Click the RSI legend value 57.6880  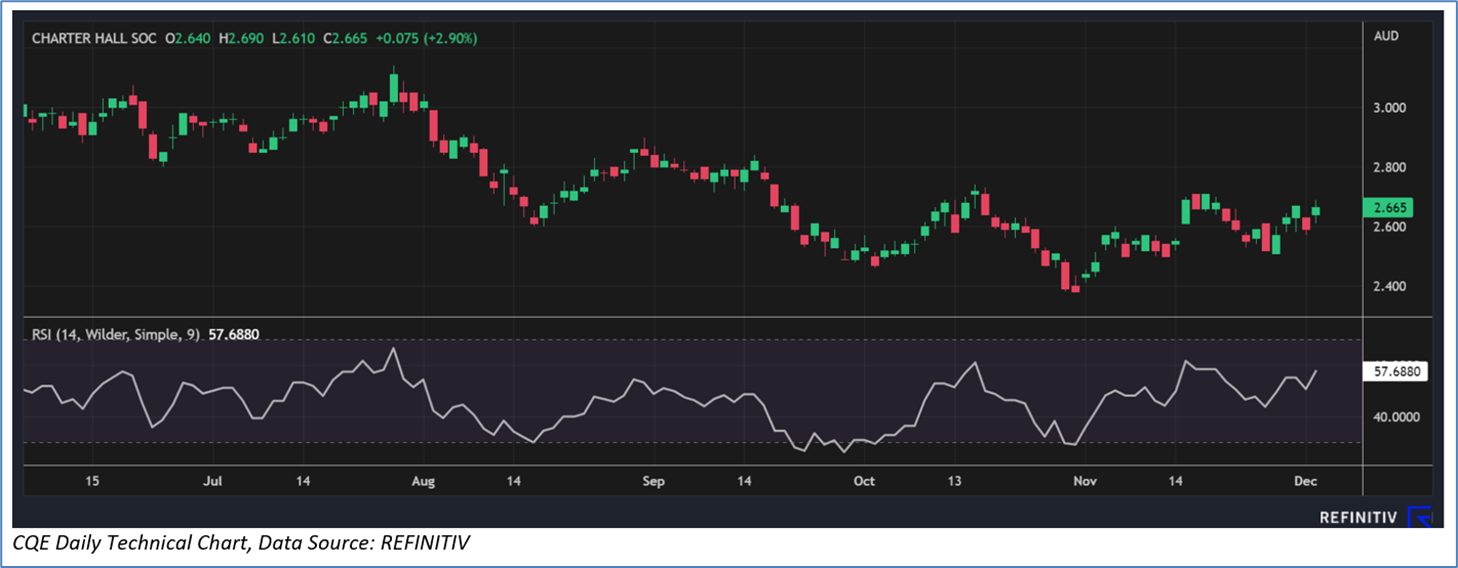pos(234,334)
